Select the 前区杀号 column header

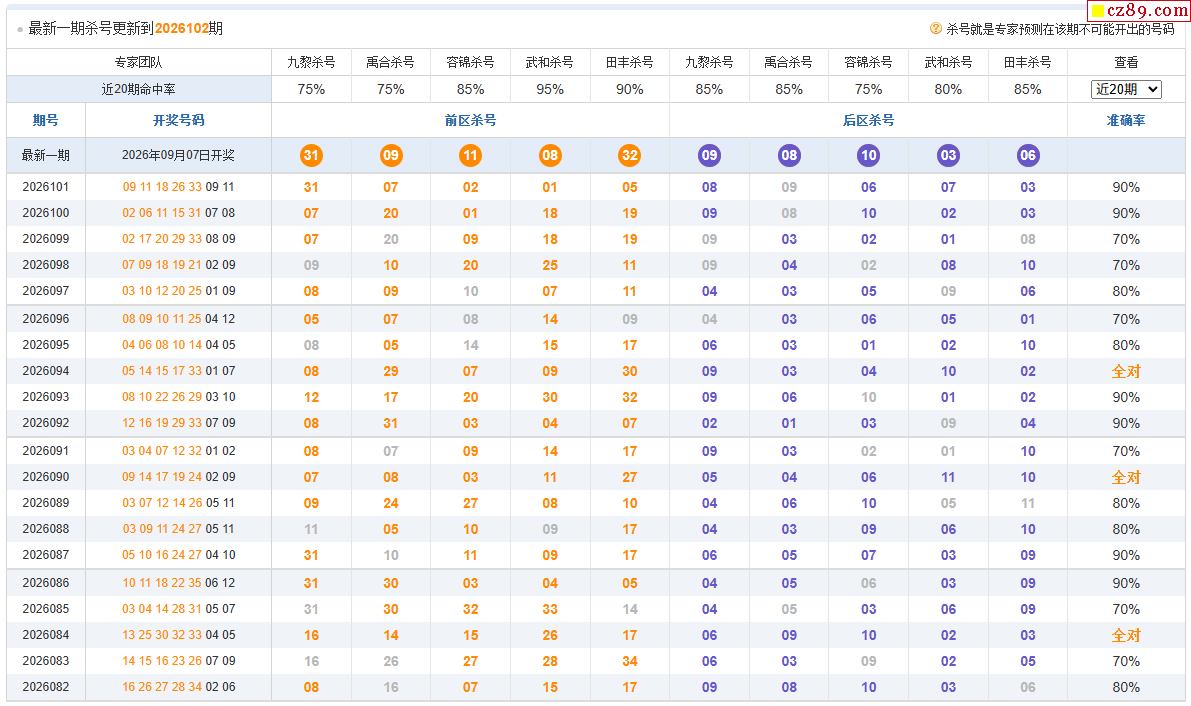pyautogui.click(x=470, y=120)
